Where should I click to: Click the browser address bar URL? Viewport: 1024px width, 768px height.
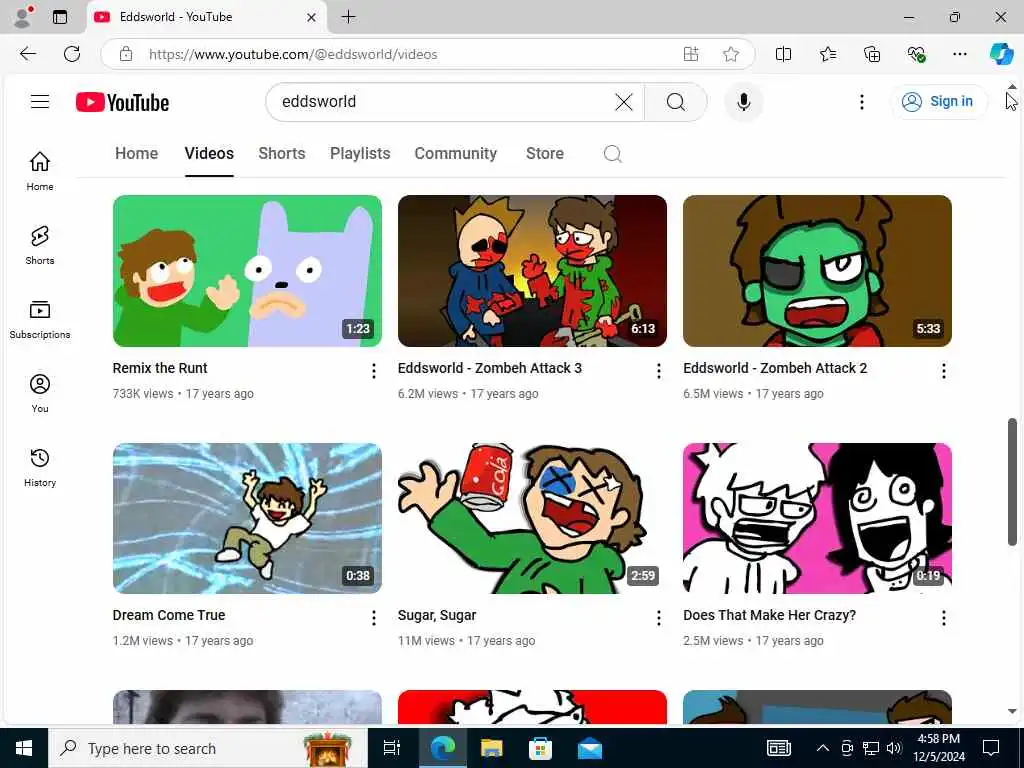coord(293,54)
